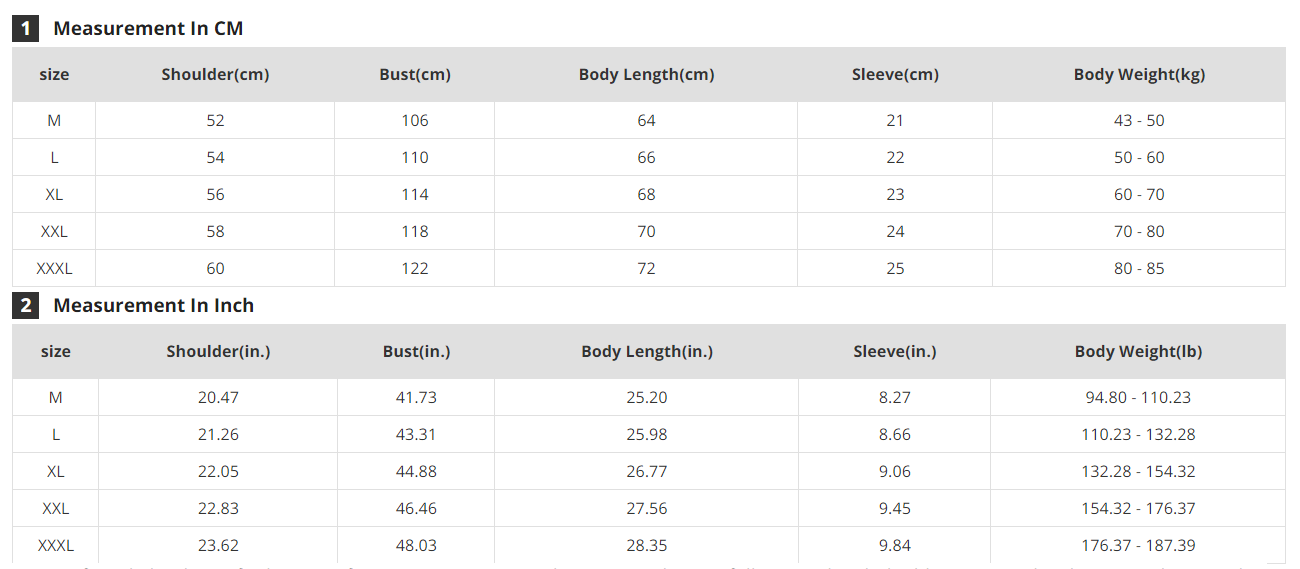1300x569 pixels.
Task: Click the Body Length(in.) column header
Action: (647, 351)
